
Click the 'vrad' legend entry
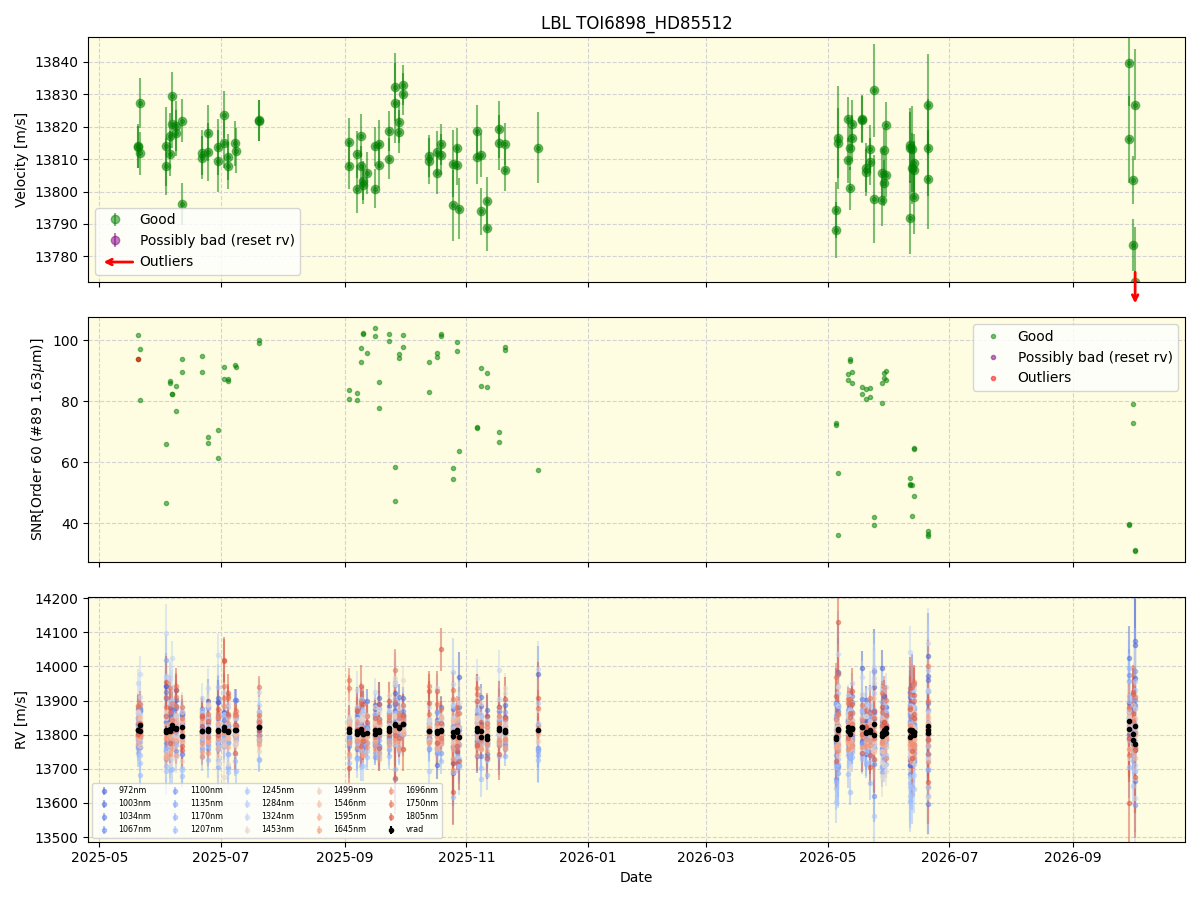[414, 829]
